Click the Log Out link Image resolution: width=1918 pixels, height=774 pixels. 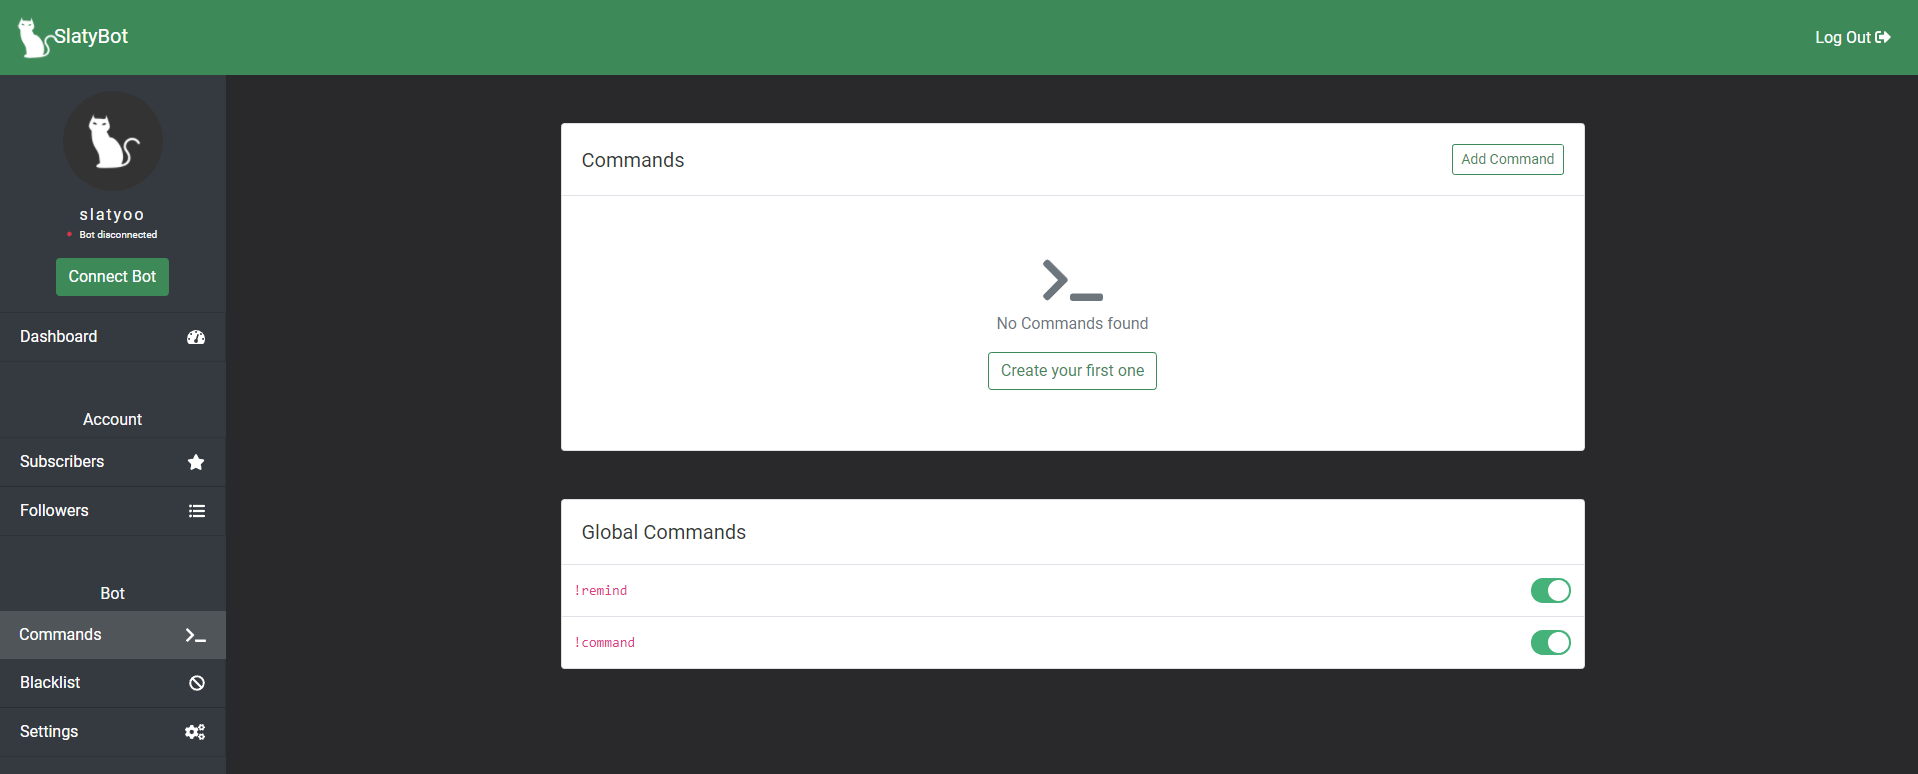click(1852, 37)
